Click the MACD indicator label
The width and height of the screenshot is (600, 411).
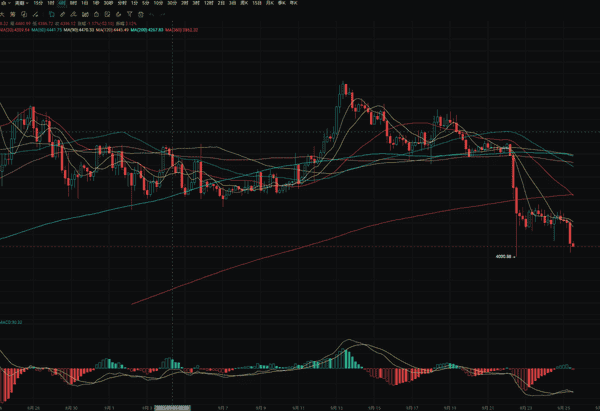10,322
